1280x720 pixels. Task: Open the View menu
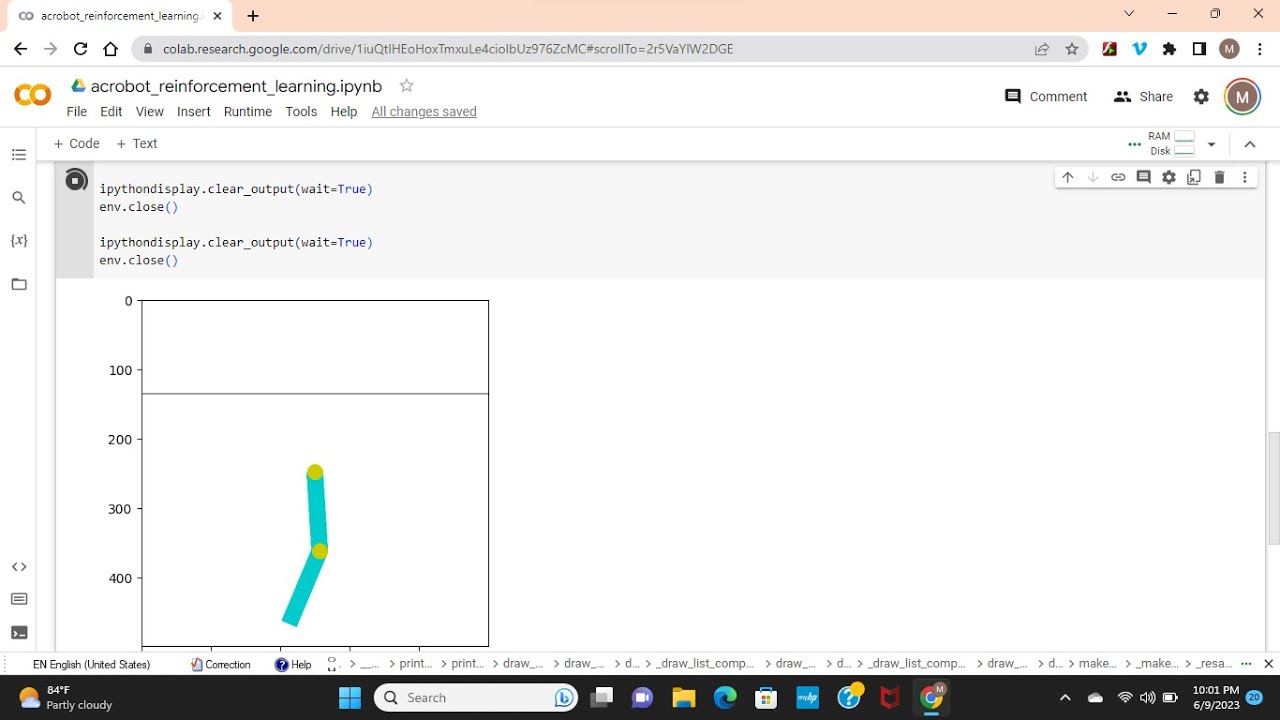pos(150,112)
